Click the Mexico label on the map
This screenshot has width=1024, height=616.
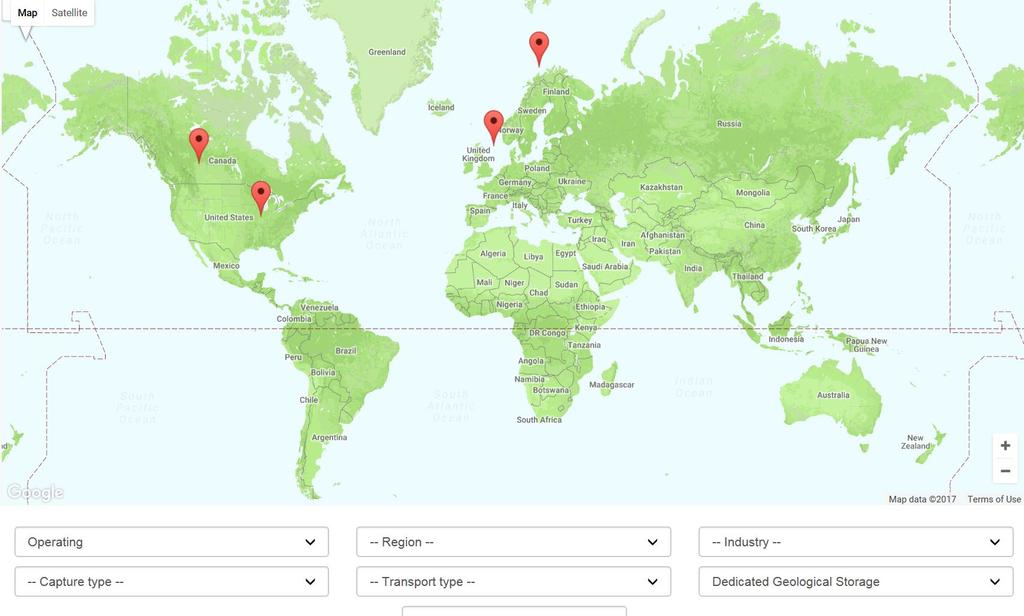click(x=226, y=266)
